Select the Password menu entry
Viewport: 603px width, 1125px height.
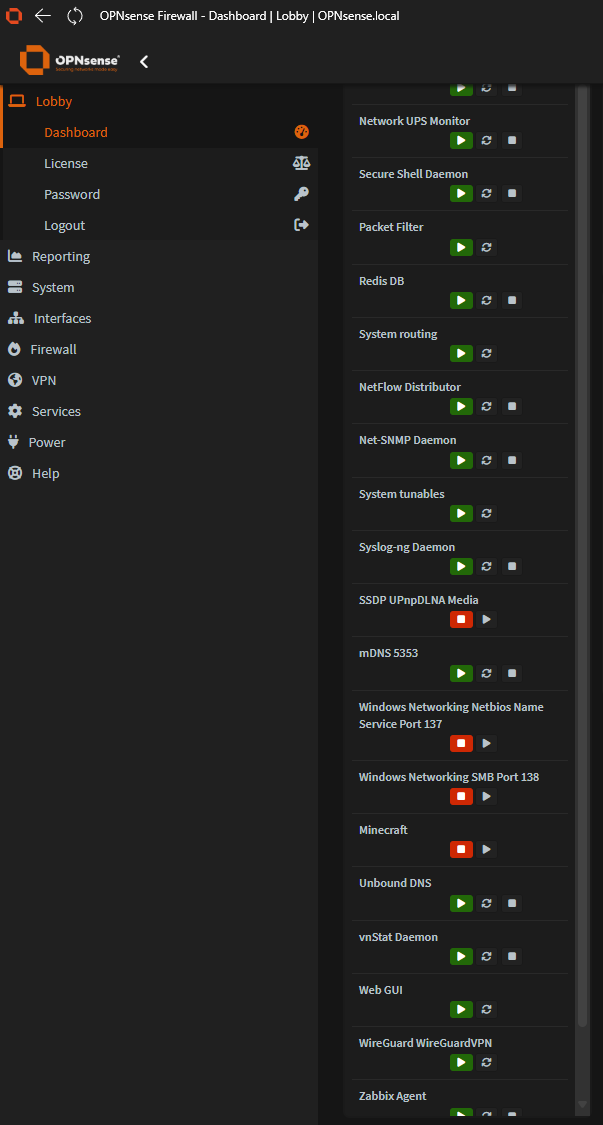point(72,194)
